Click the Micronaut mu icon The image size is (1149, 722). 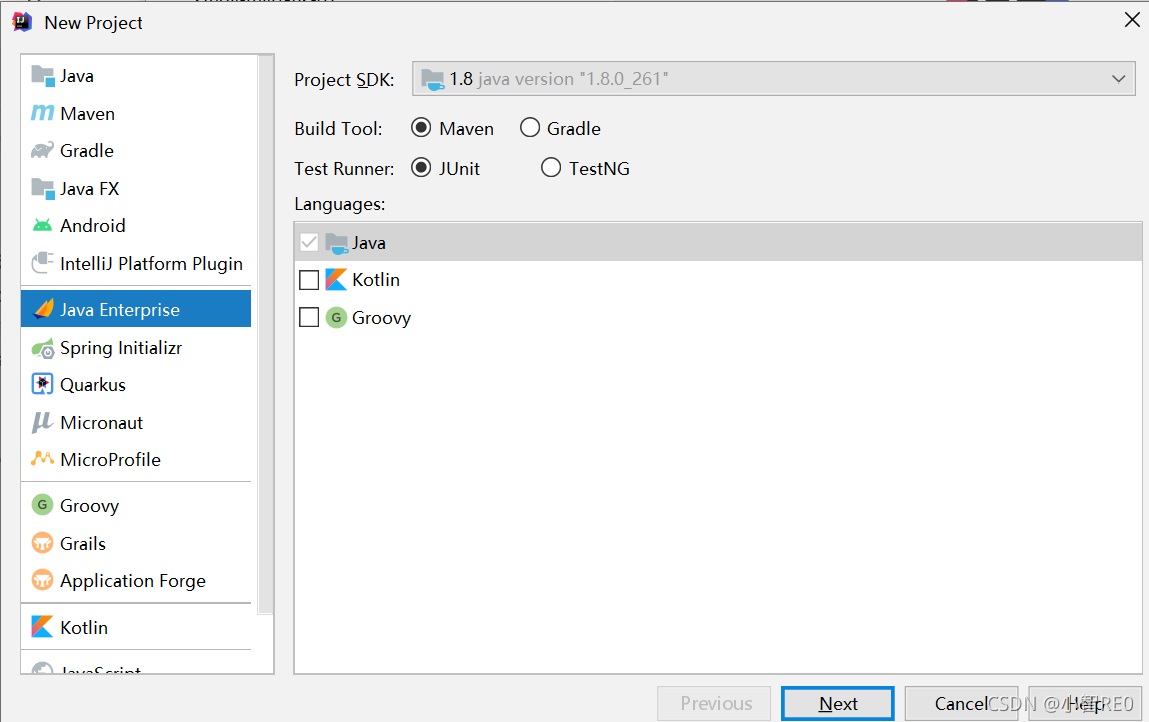click(x=42, y=422)
